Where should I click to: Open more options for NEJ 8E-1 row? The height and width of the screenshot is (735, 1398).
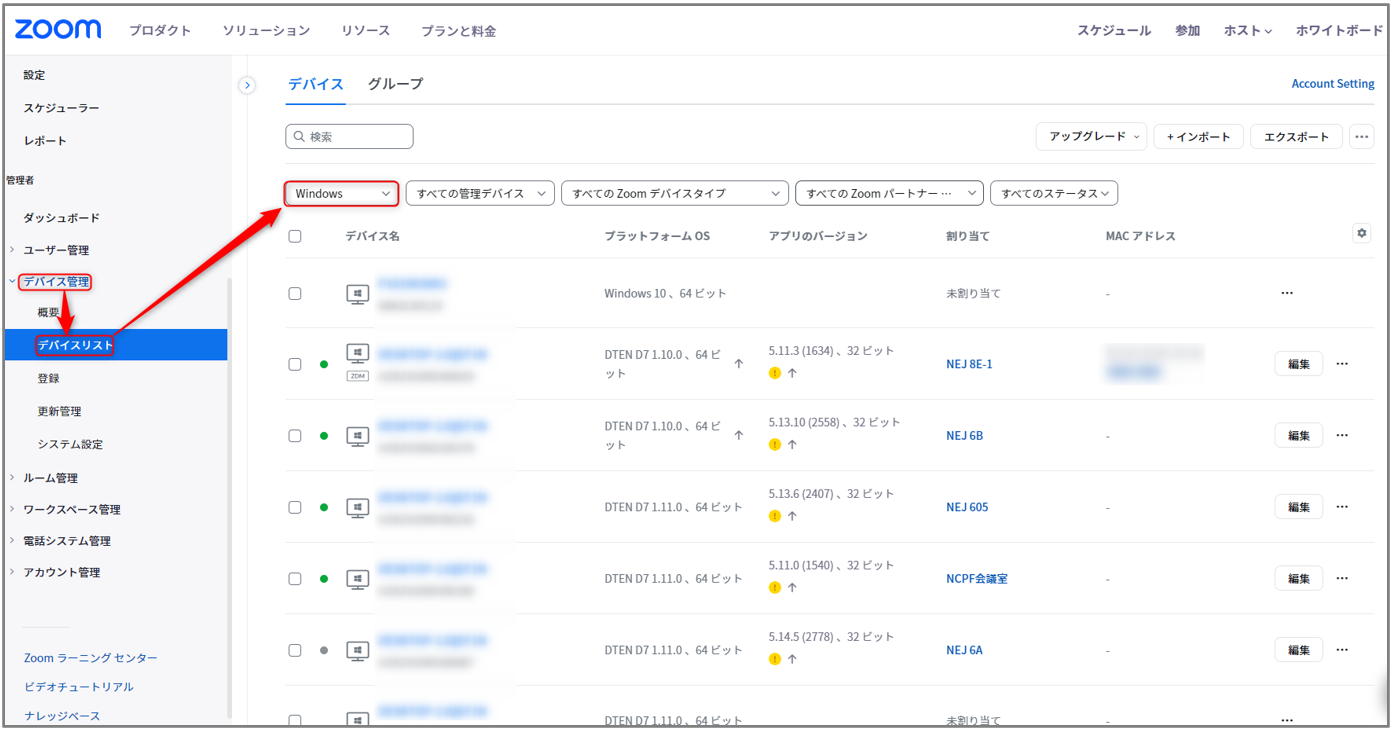coord(1342,364)
